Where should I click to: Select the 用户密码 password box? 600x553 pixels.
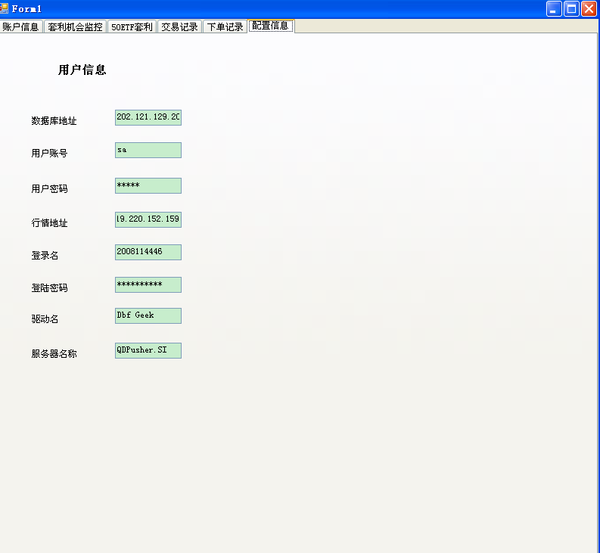point(148,186)
